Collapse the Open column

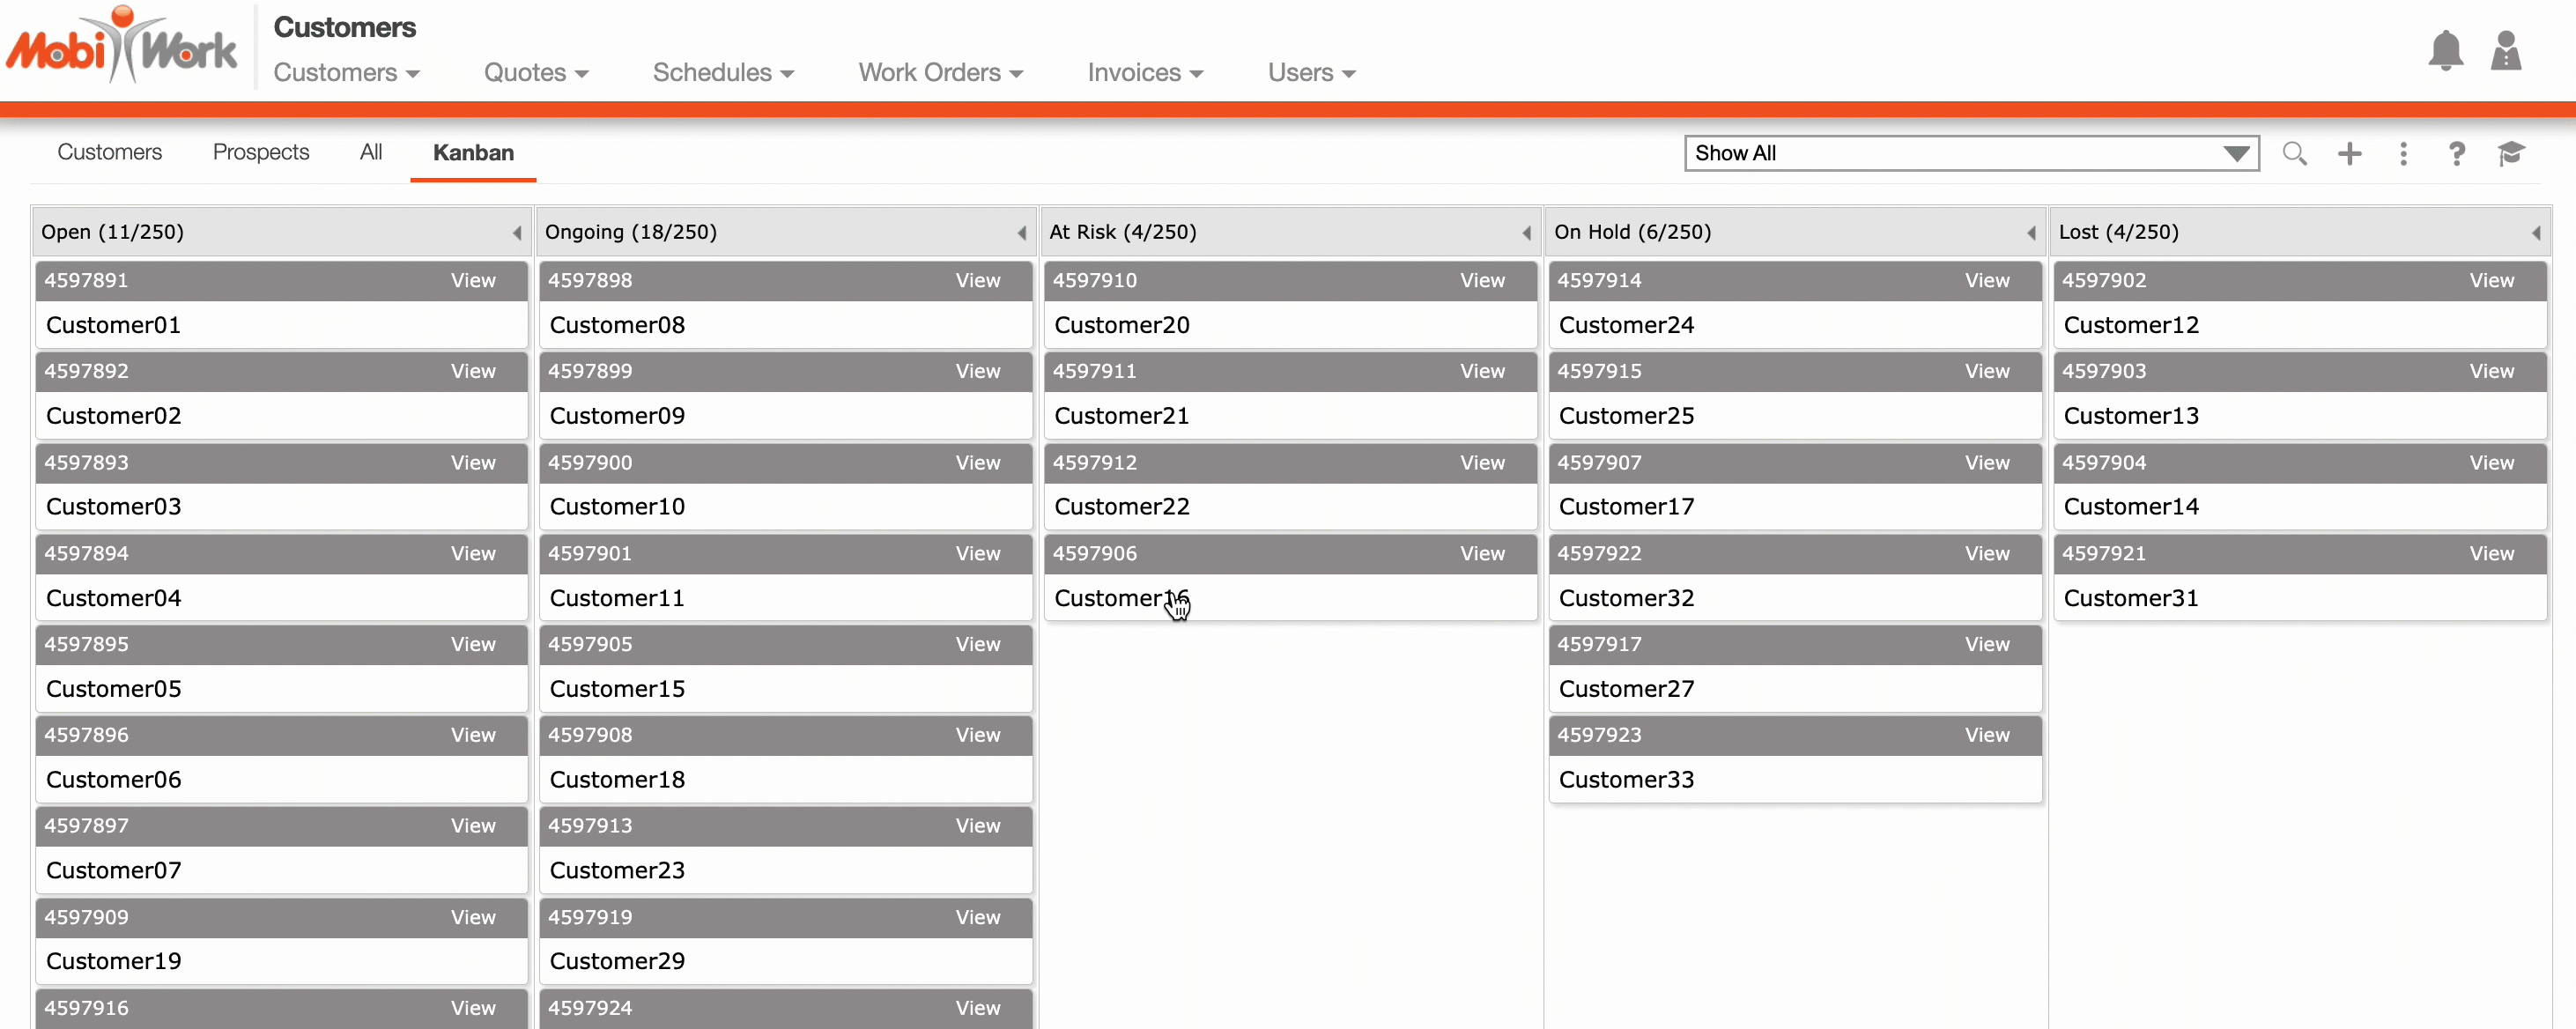[517, 233]
